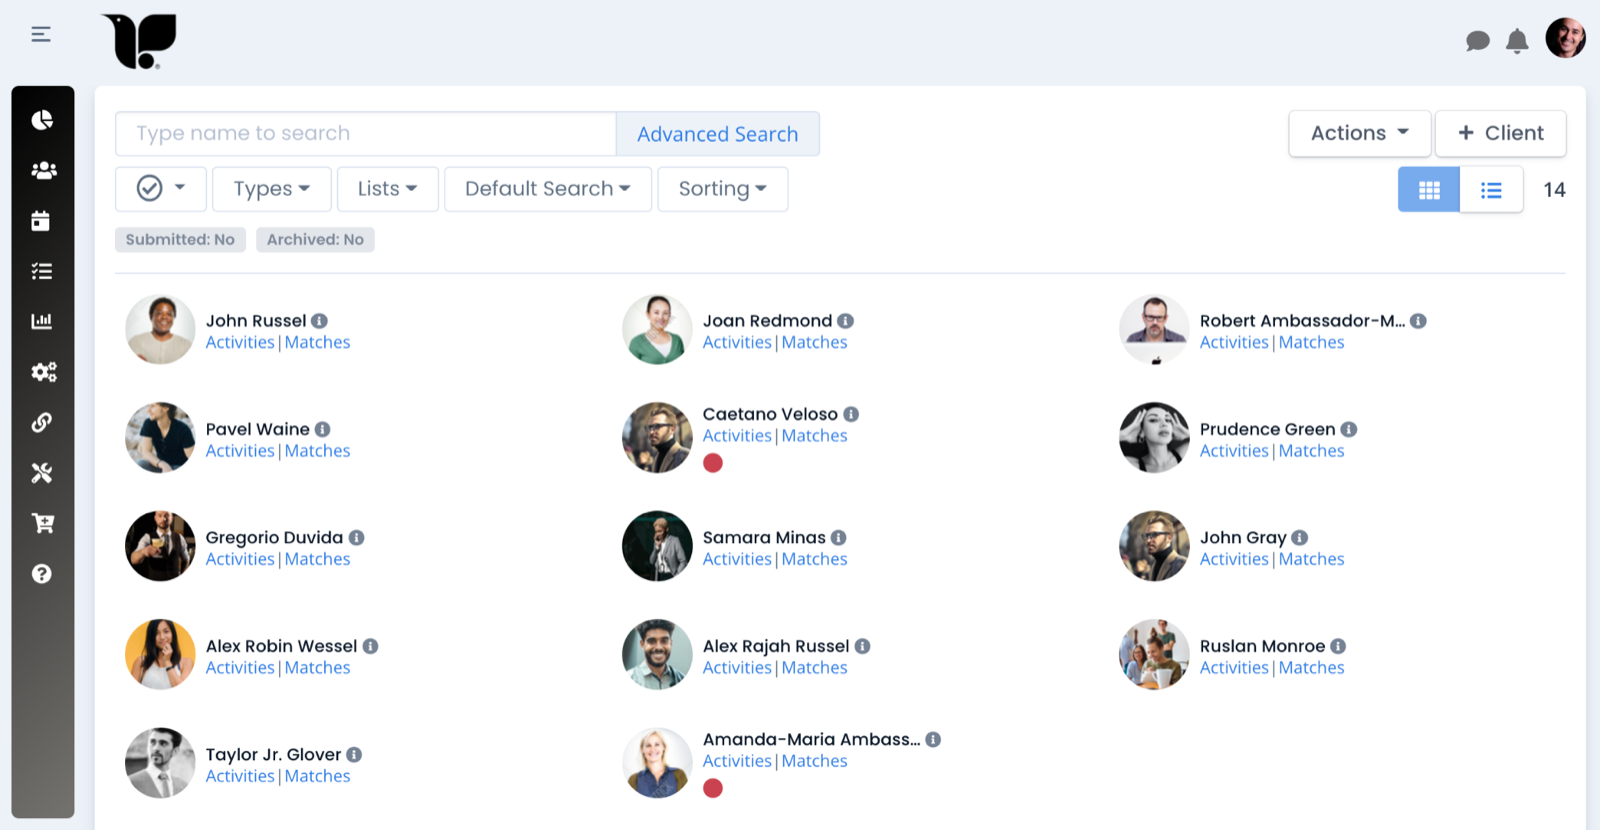1600x830 pixels.
Task: Click the link icon in the sidebar
Action: [x=41, y=422]
